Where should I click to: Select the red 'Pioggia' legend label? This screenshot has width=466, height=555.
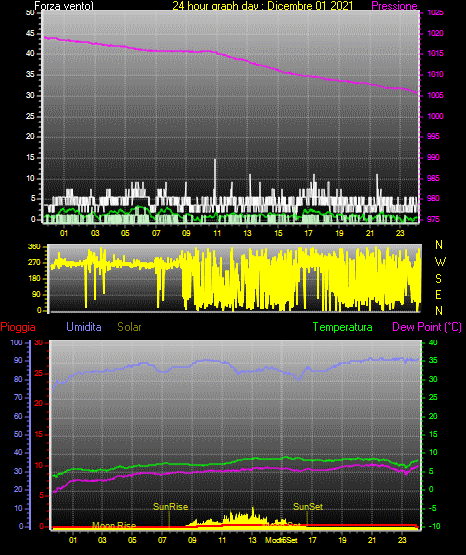(x=18, y=327)
